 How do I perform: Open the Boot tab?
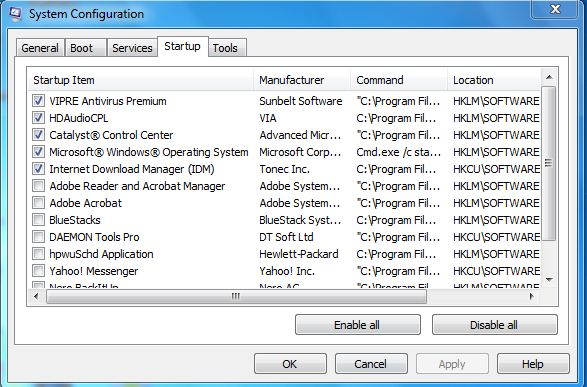click(x=85, y=48)
